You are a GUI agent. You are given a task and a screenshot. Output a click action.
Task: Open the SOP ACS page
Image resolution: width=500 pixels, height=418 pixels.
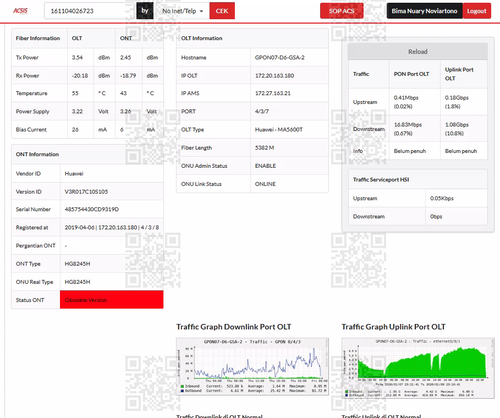(x=342, y=11)
